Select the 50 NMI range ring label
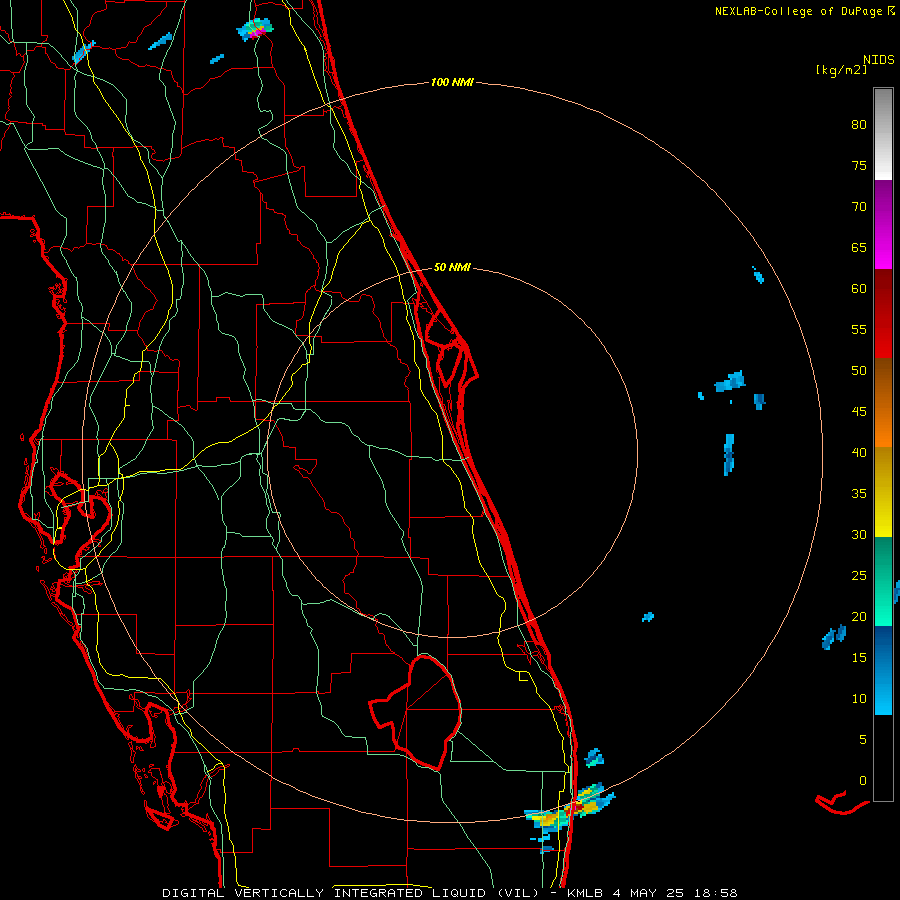Screen dimensions: 900x900 point(452,267)
